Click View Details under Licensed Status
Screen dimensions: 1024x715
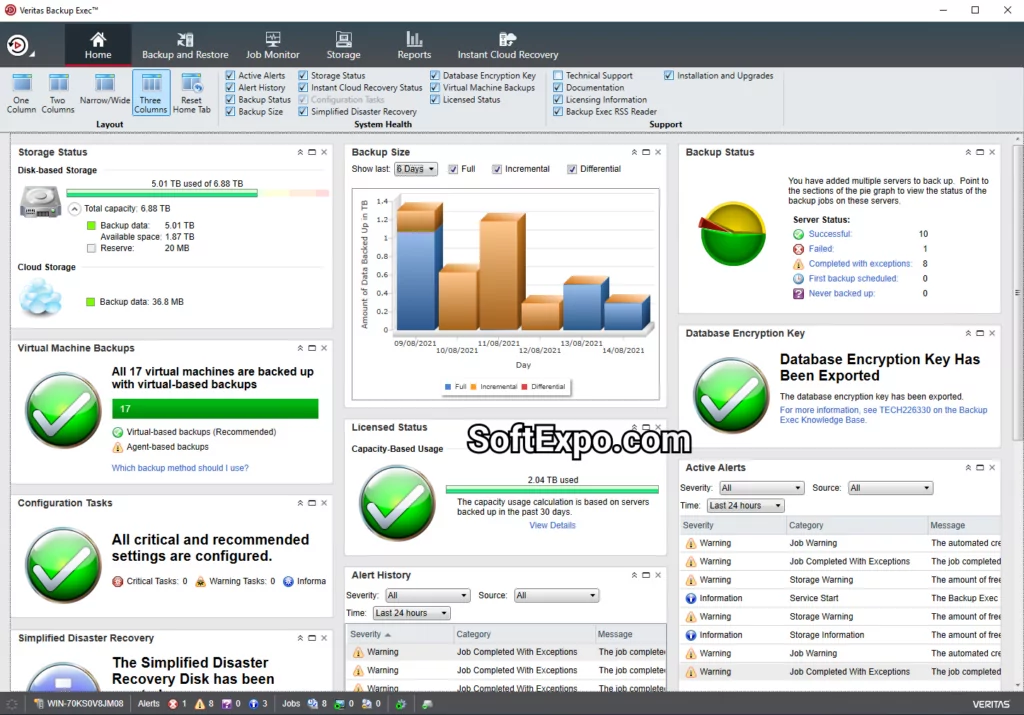552,524
